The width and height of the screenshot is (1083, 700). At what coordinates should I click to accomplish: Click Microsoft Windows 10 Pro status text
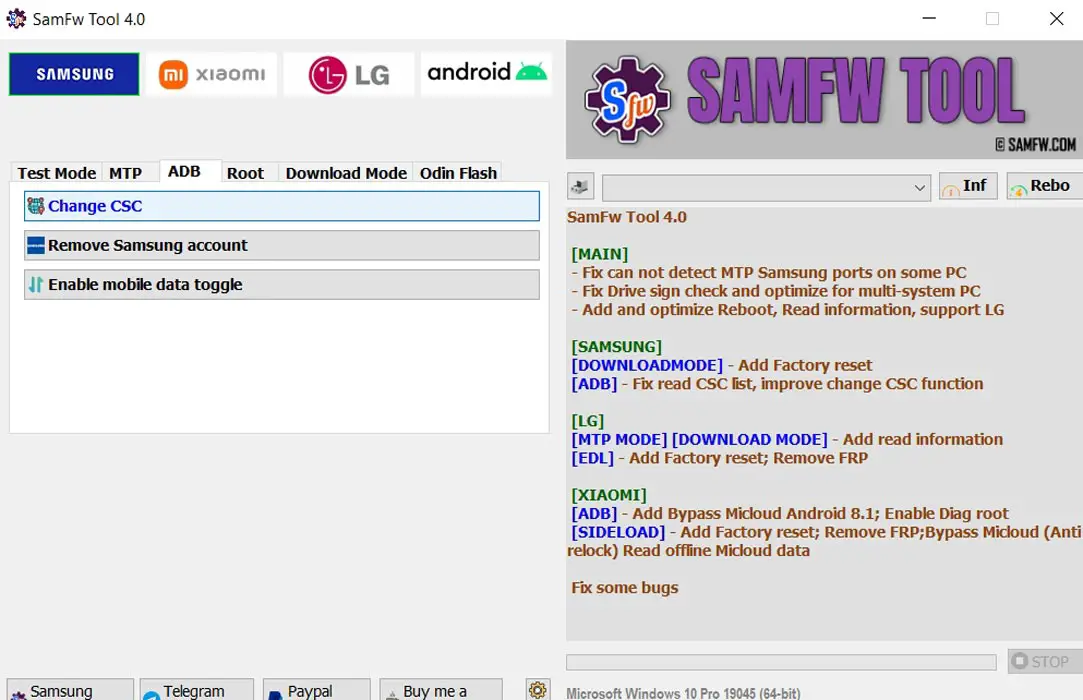click(x=683, y=692)
